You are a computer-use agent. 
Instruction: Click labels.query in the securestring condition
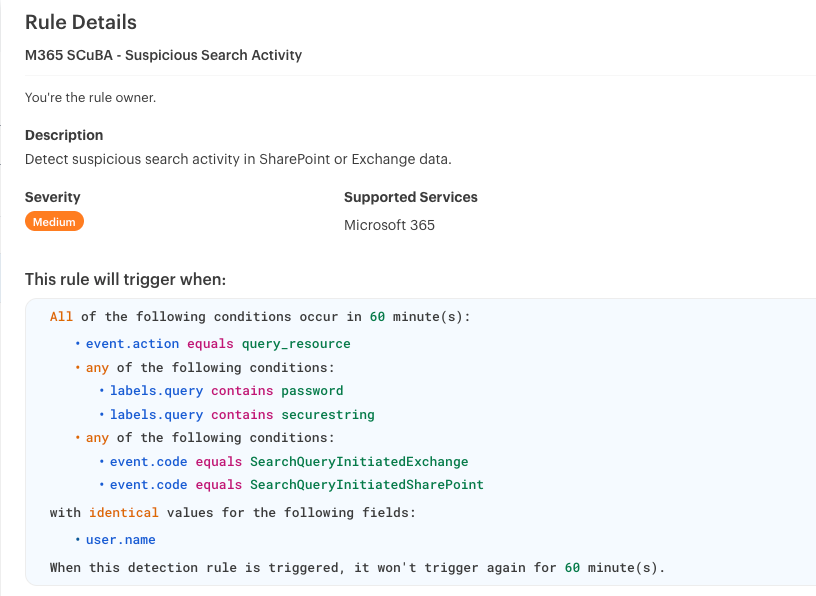point(156,415)
